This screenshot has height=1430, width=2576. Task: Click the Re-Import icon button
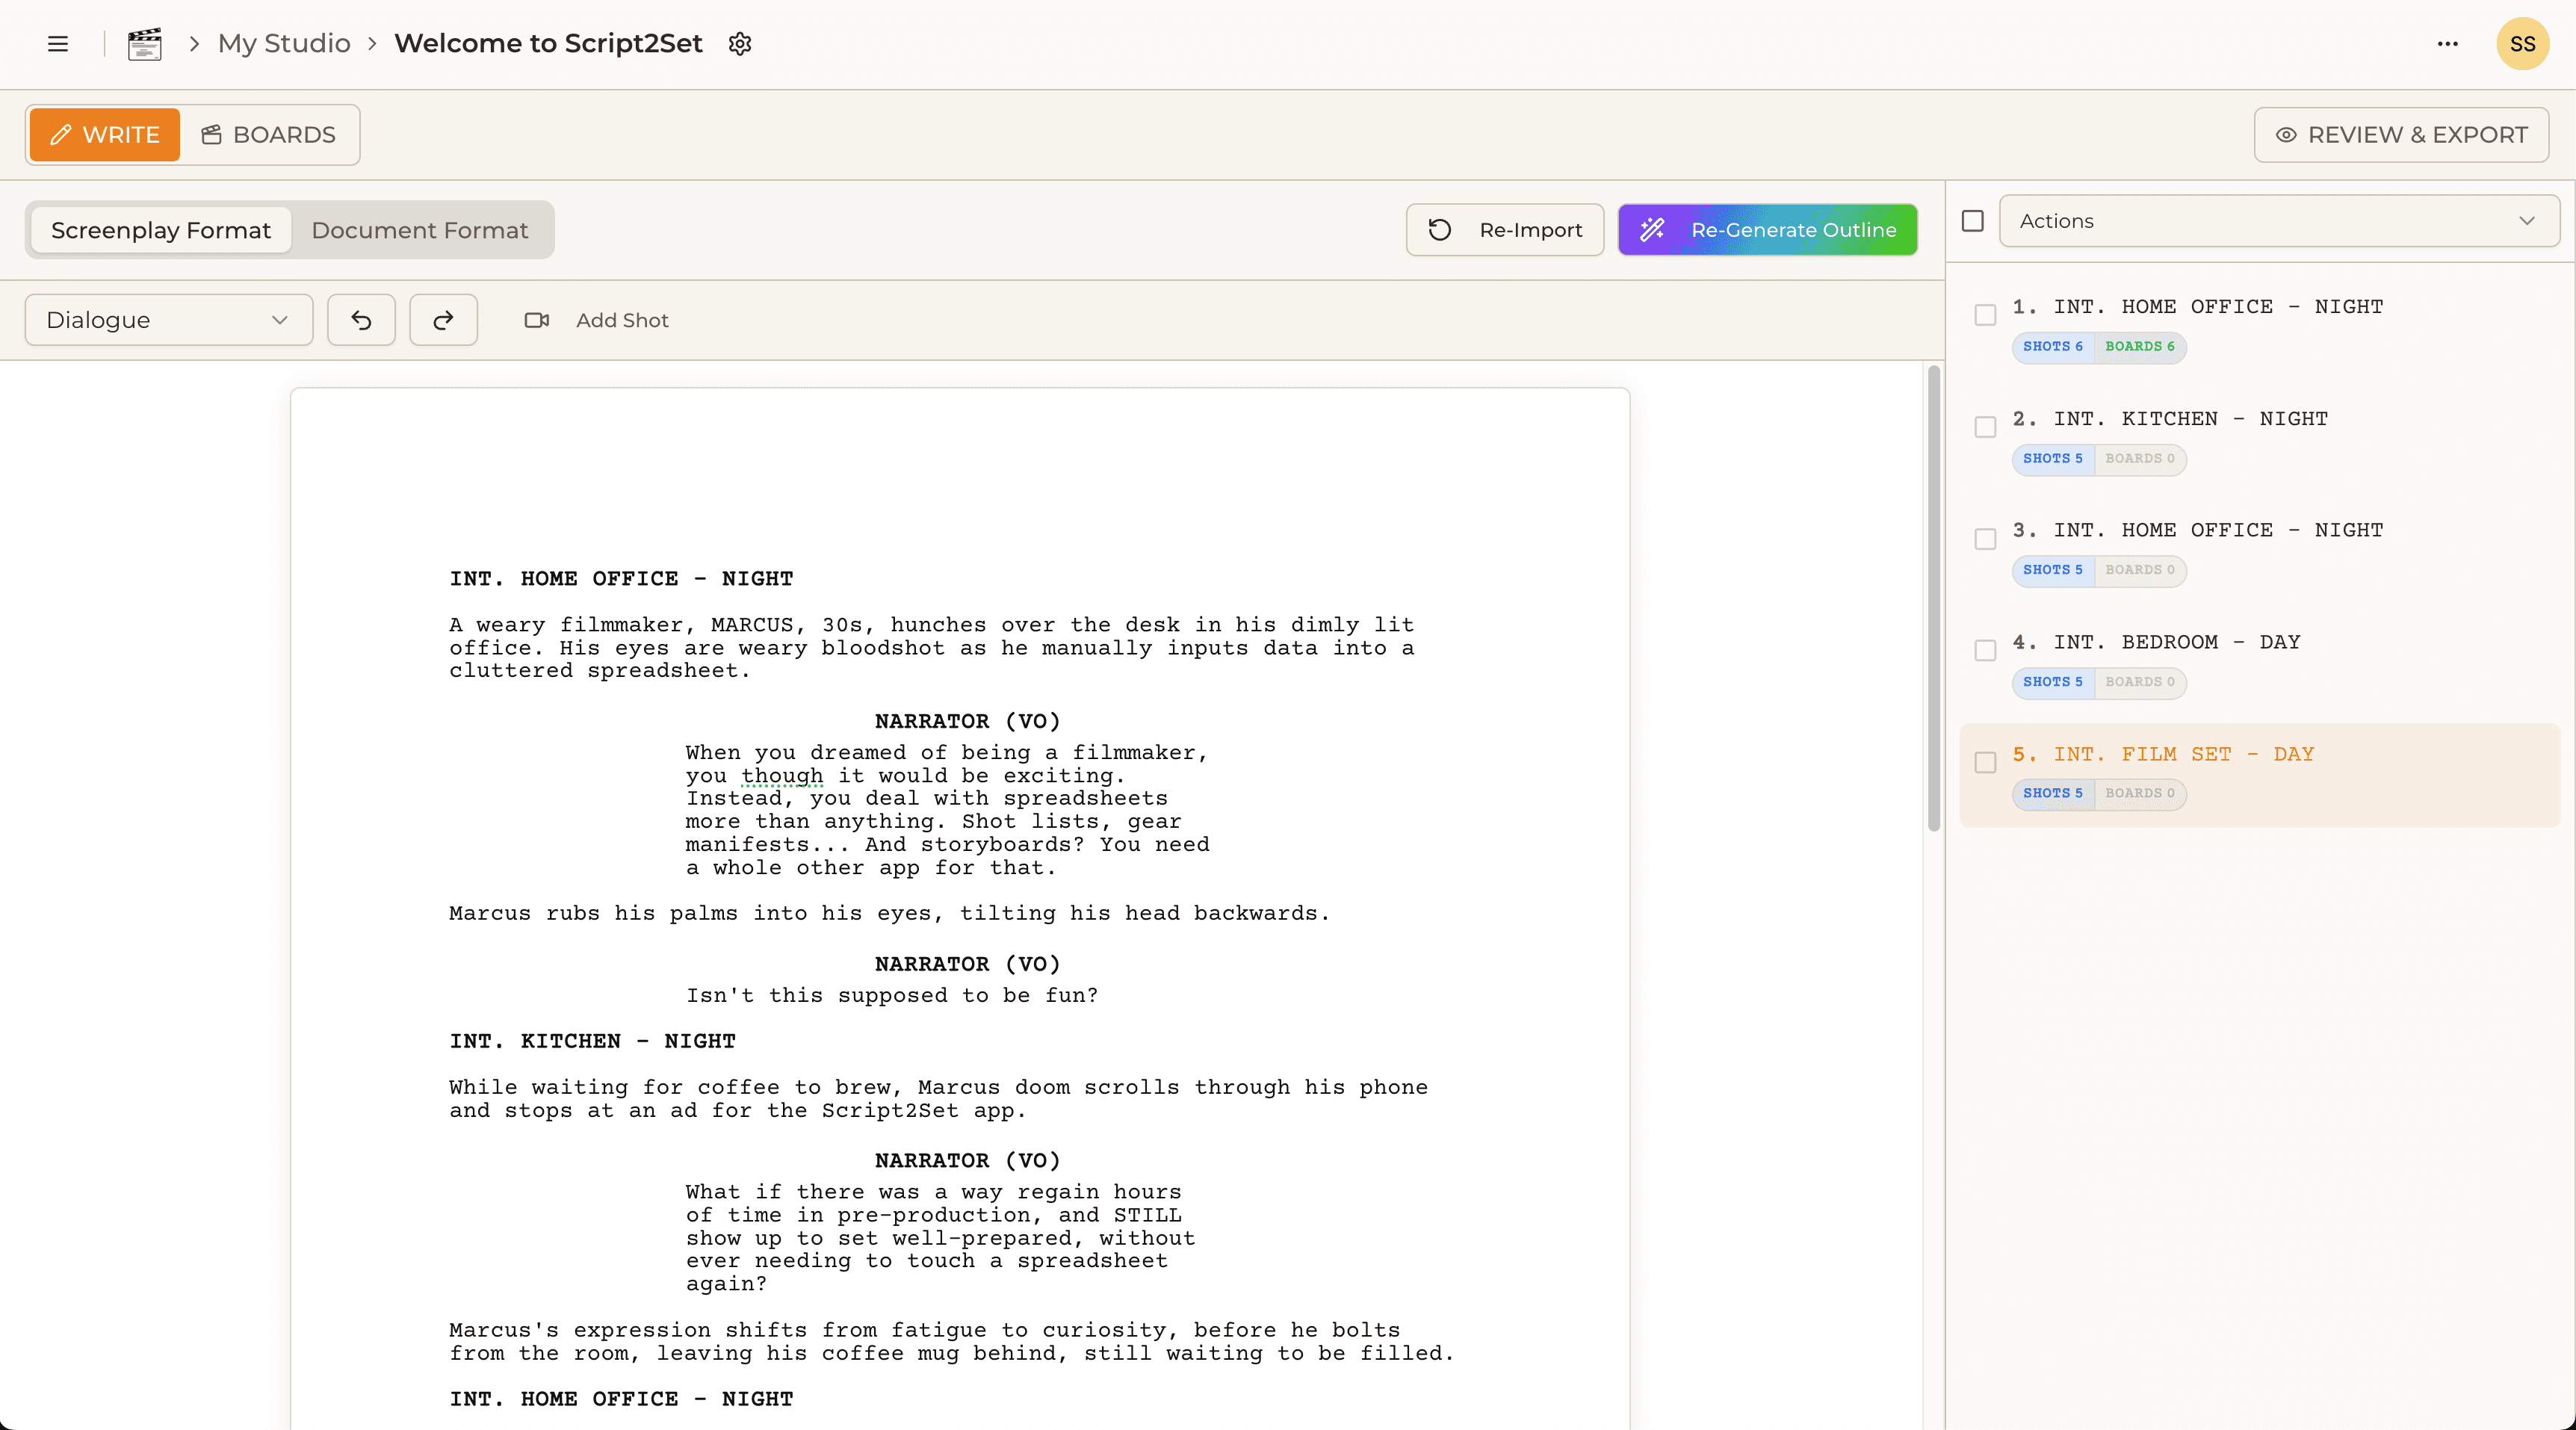point(1440,230)
